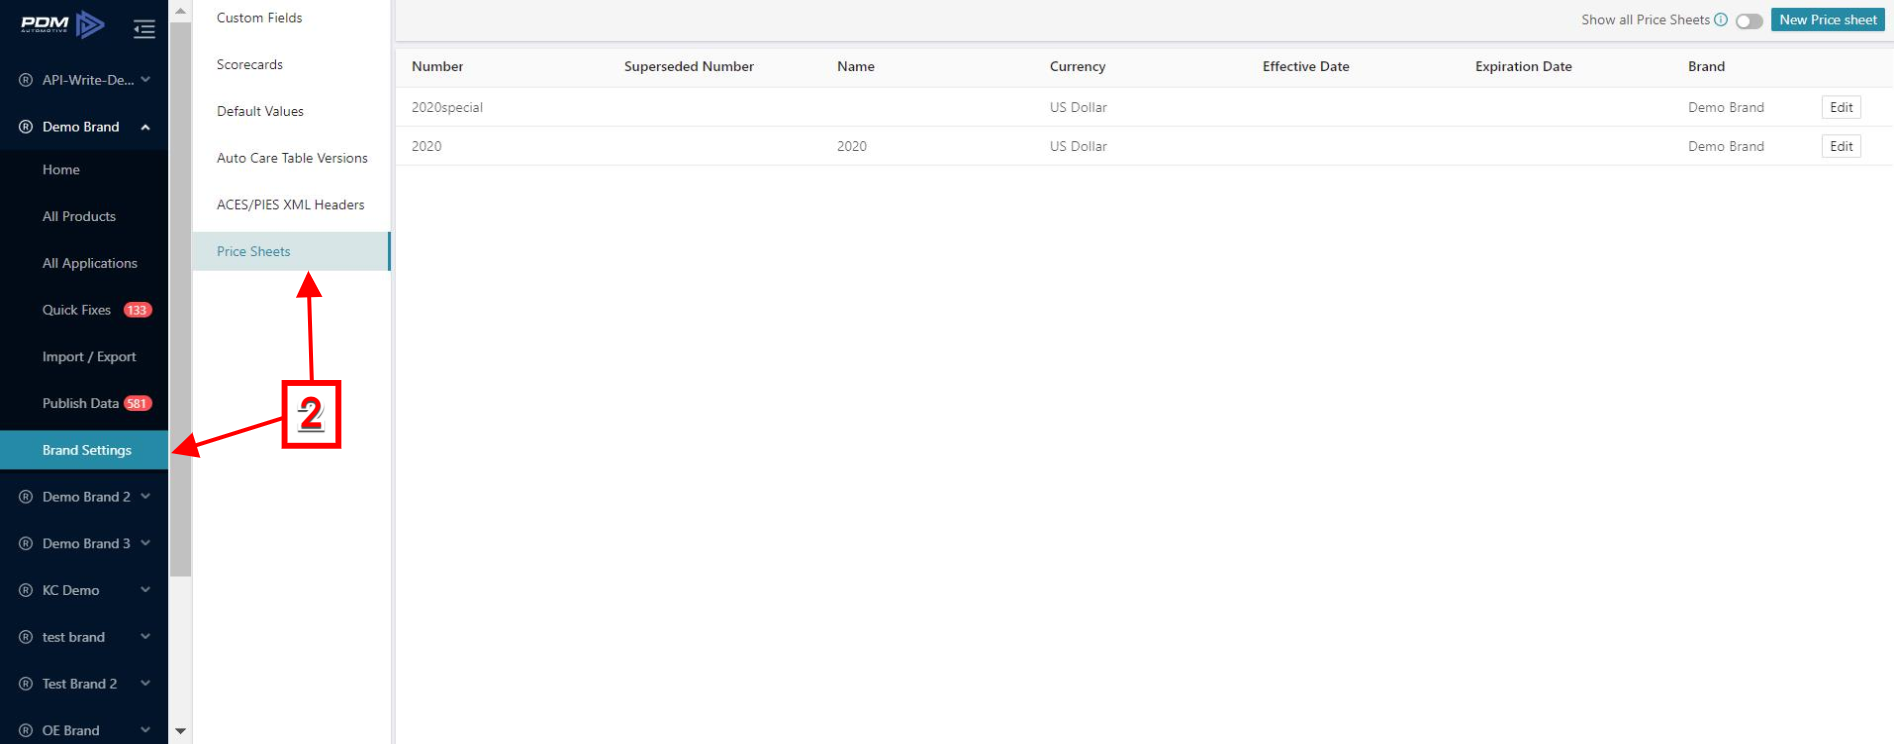
Task: Click the registered icon beside KC Demo
Action: pyautogui.click(x=26, y=591)
